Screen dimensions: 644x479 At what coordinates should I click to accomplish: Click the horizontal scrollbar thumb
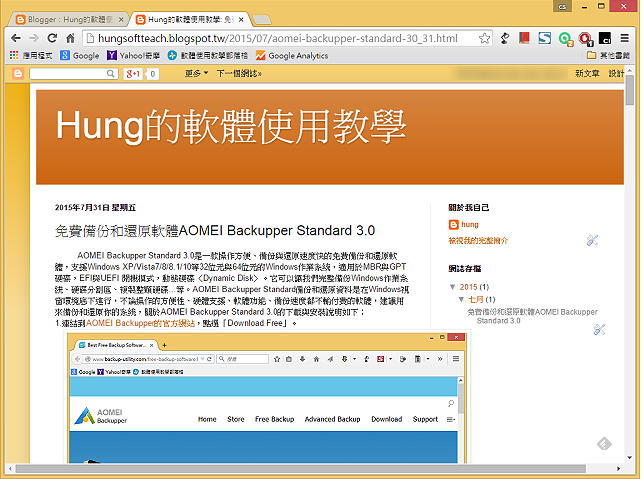(301, 469)
